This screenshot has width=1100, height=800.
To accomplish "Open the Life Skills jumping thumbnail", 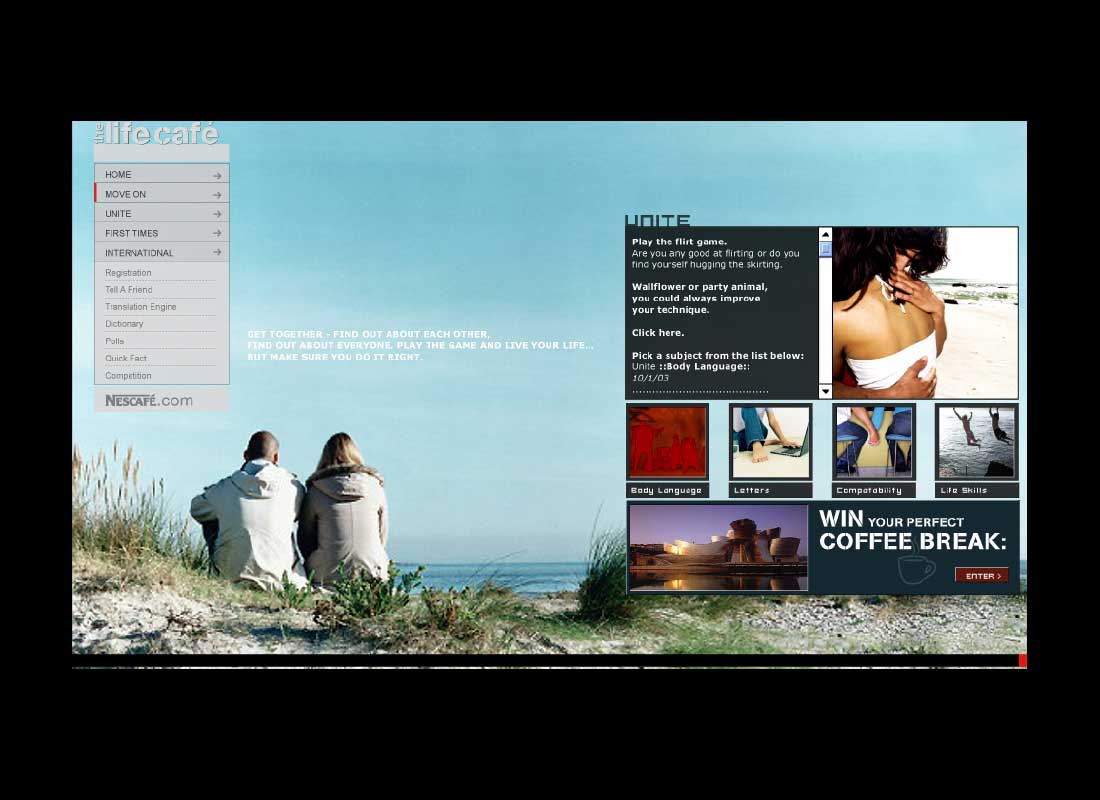I will tap(977, 441).
